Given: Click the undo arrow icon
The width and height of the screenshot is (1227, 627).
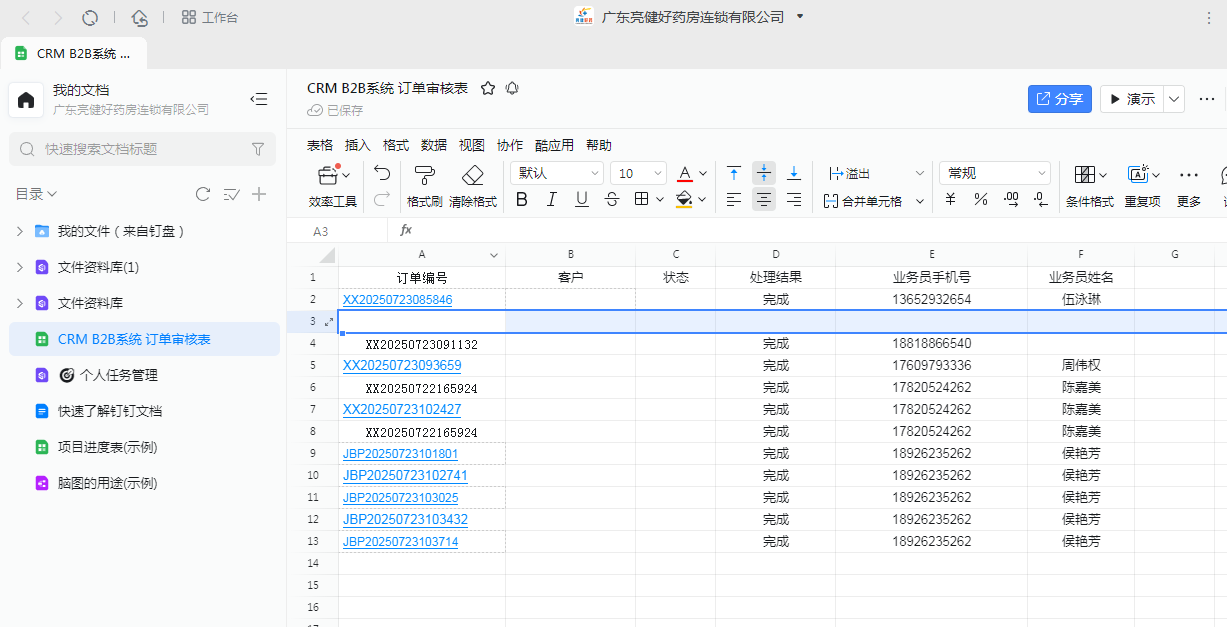Looking at the screenshot, I should coord(381,173).
